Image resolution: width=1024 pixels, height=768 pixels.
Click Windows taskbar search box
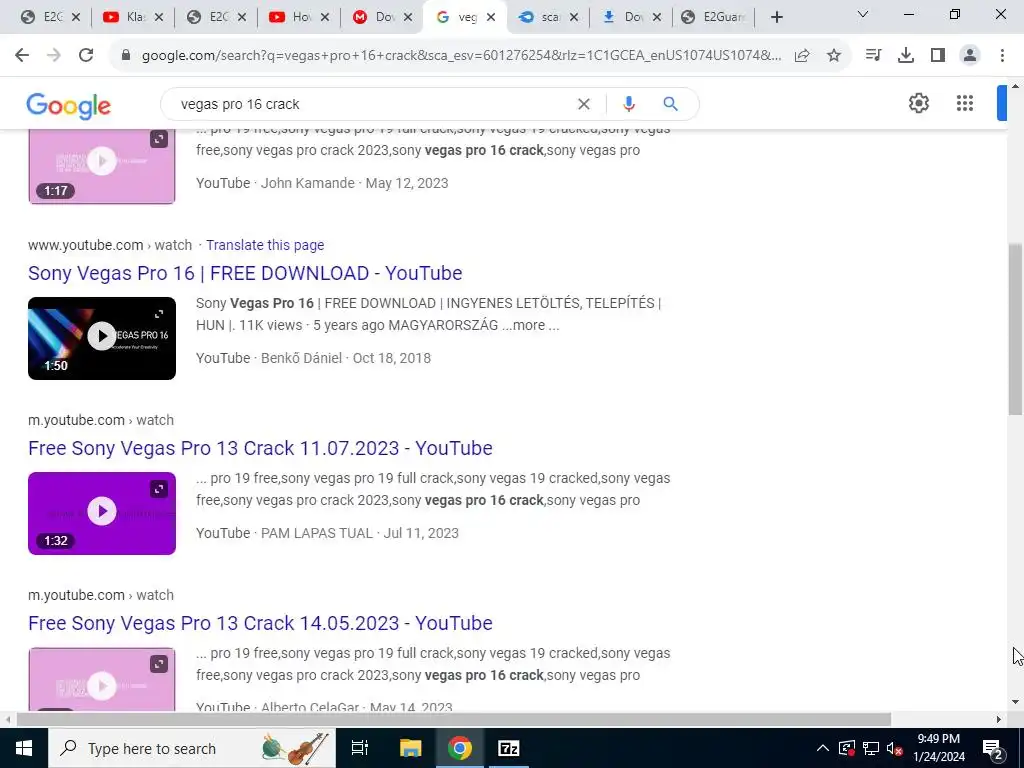coord(192,748)
